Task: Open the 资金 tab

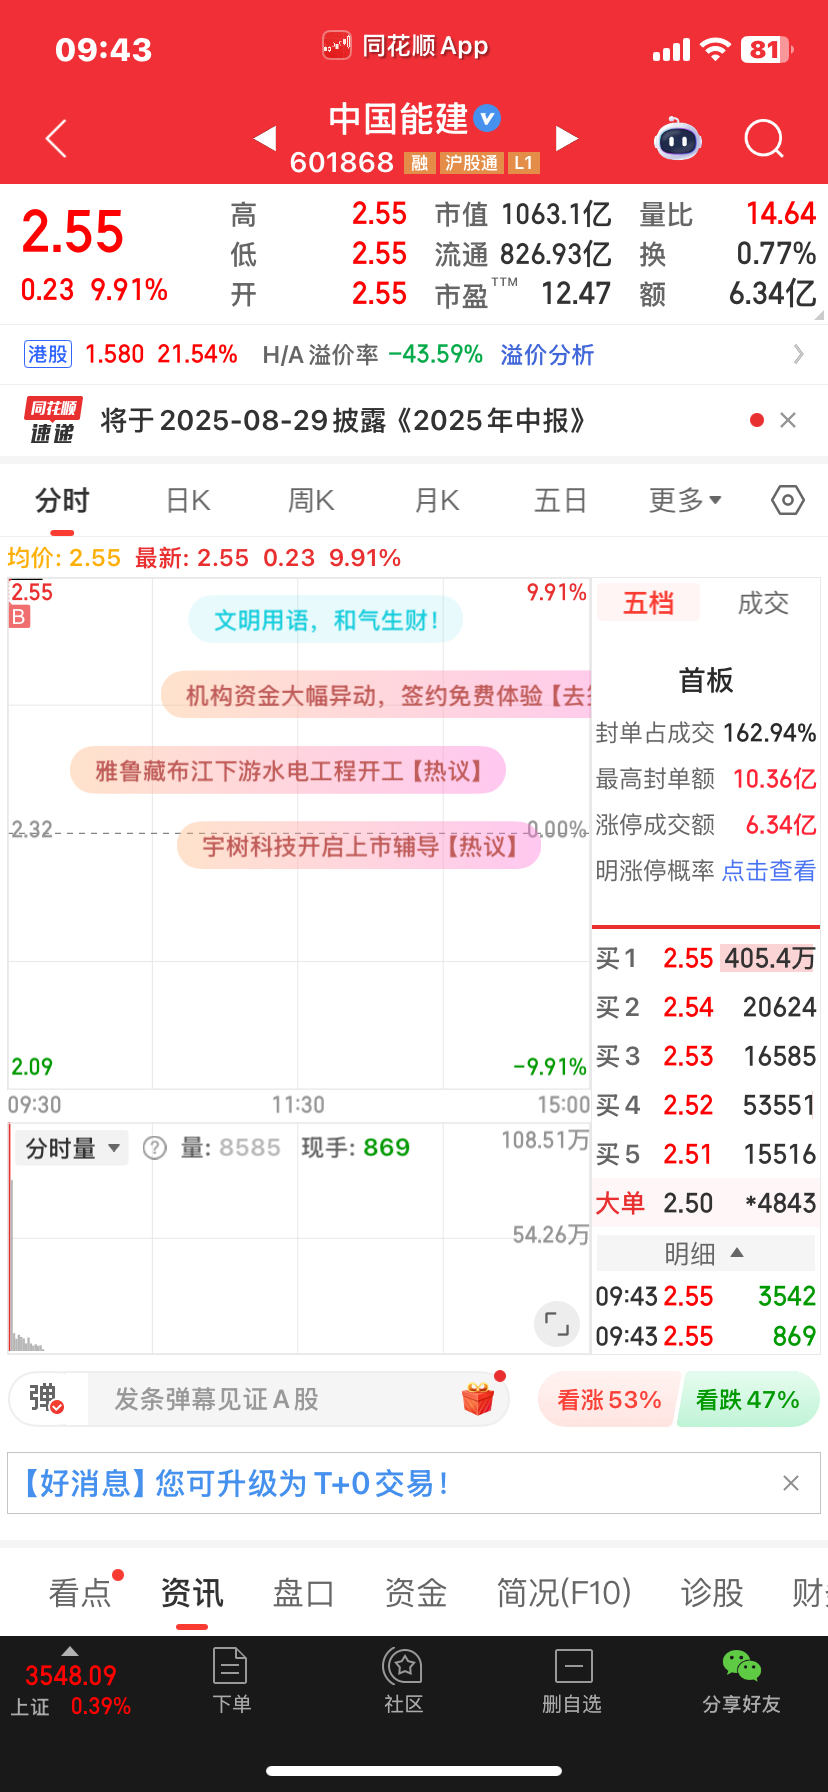Action: click(416, 1592)
